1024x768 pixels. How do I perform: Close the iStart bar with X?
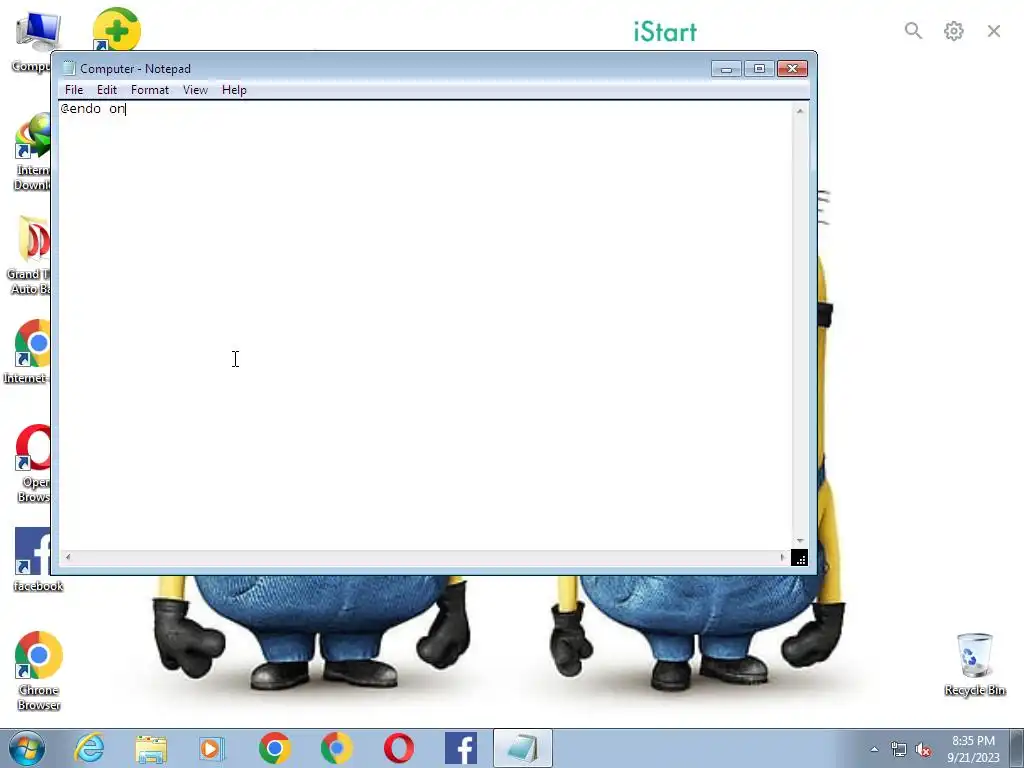tap(994, 31)
